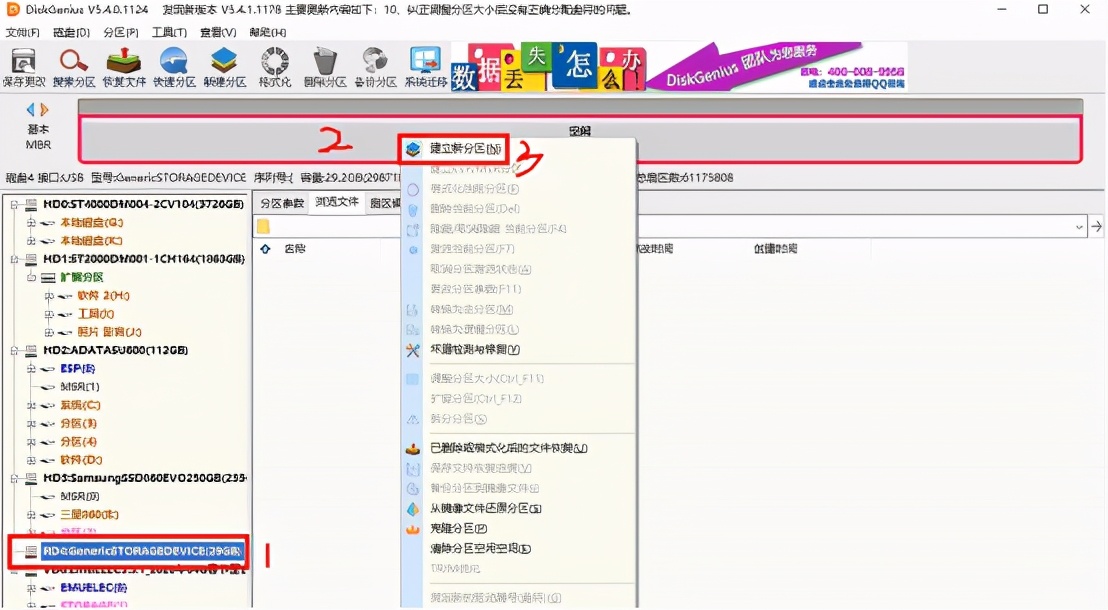Click the 搜索分区 (Search Partition) magnifier icon
Screen dimensions: 1108x610
click(x=73, y=62)
